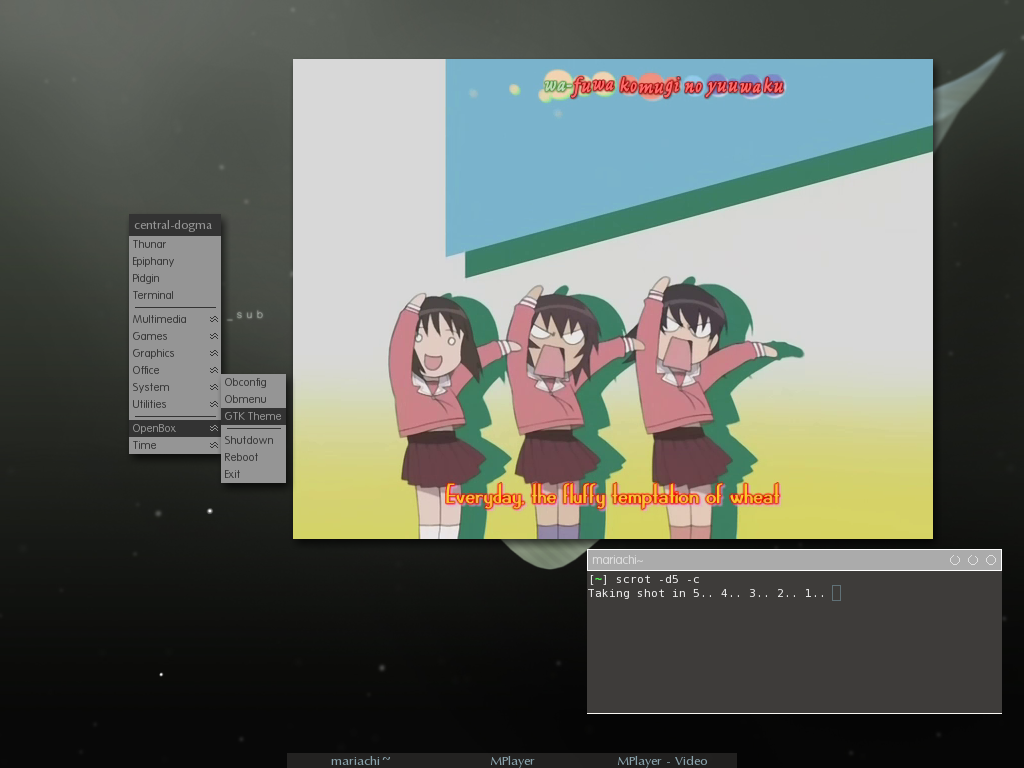Open Terminal from the root menu

pos(174,295)
